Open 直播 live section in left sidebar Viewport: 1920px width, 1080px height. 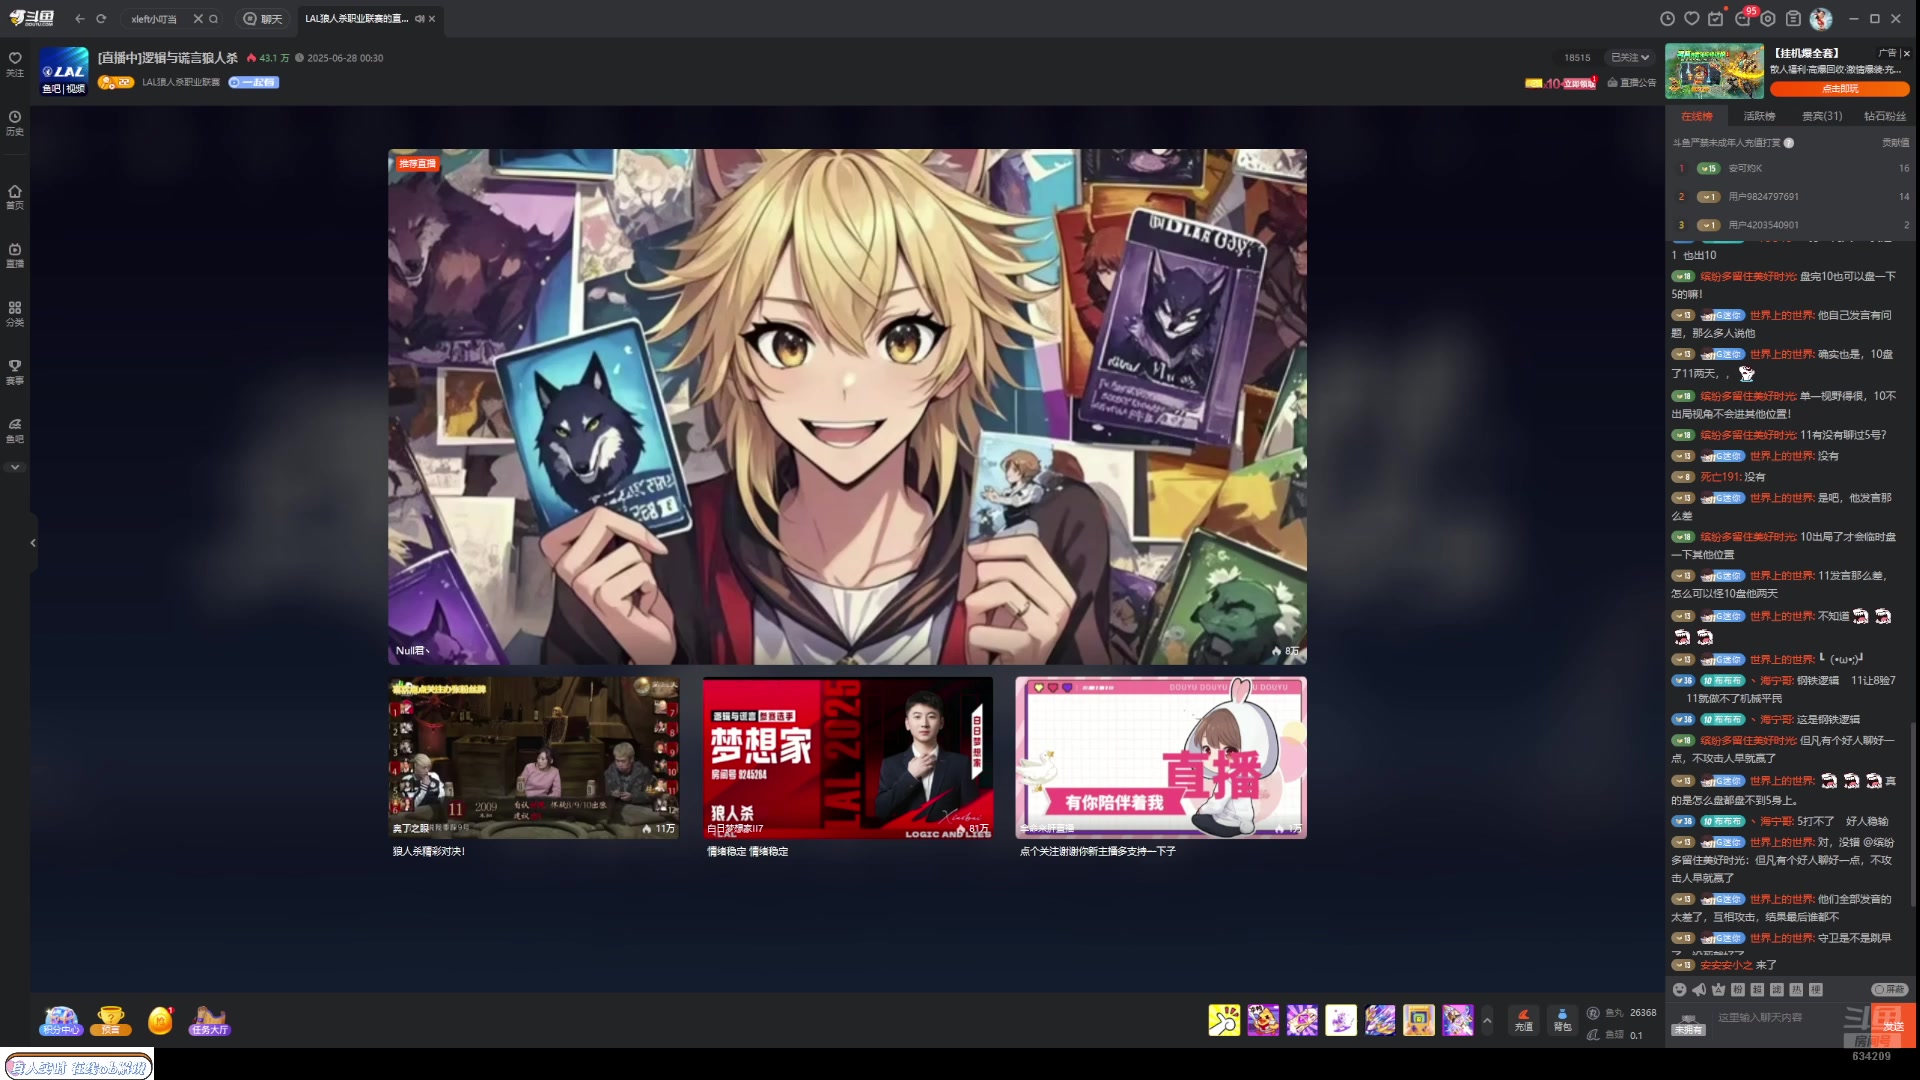coord(14,255)
